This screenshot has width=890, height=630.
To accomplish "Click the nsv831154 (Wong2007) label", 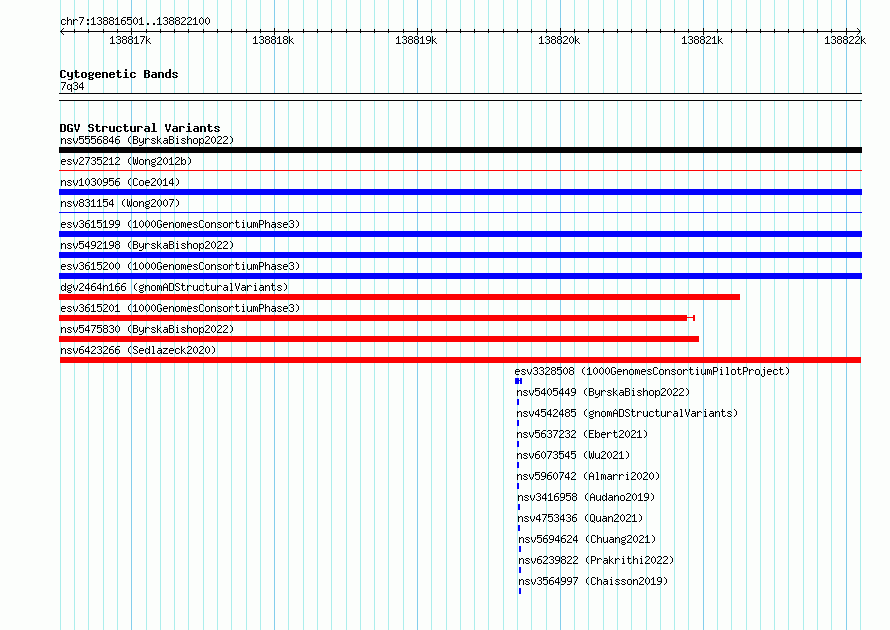I will click(x=120, y=203).
